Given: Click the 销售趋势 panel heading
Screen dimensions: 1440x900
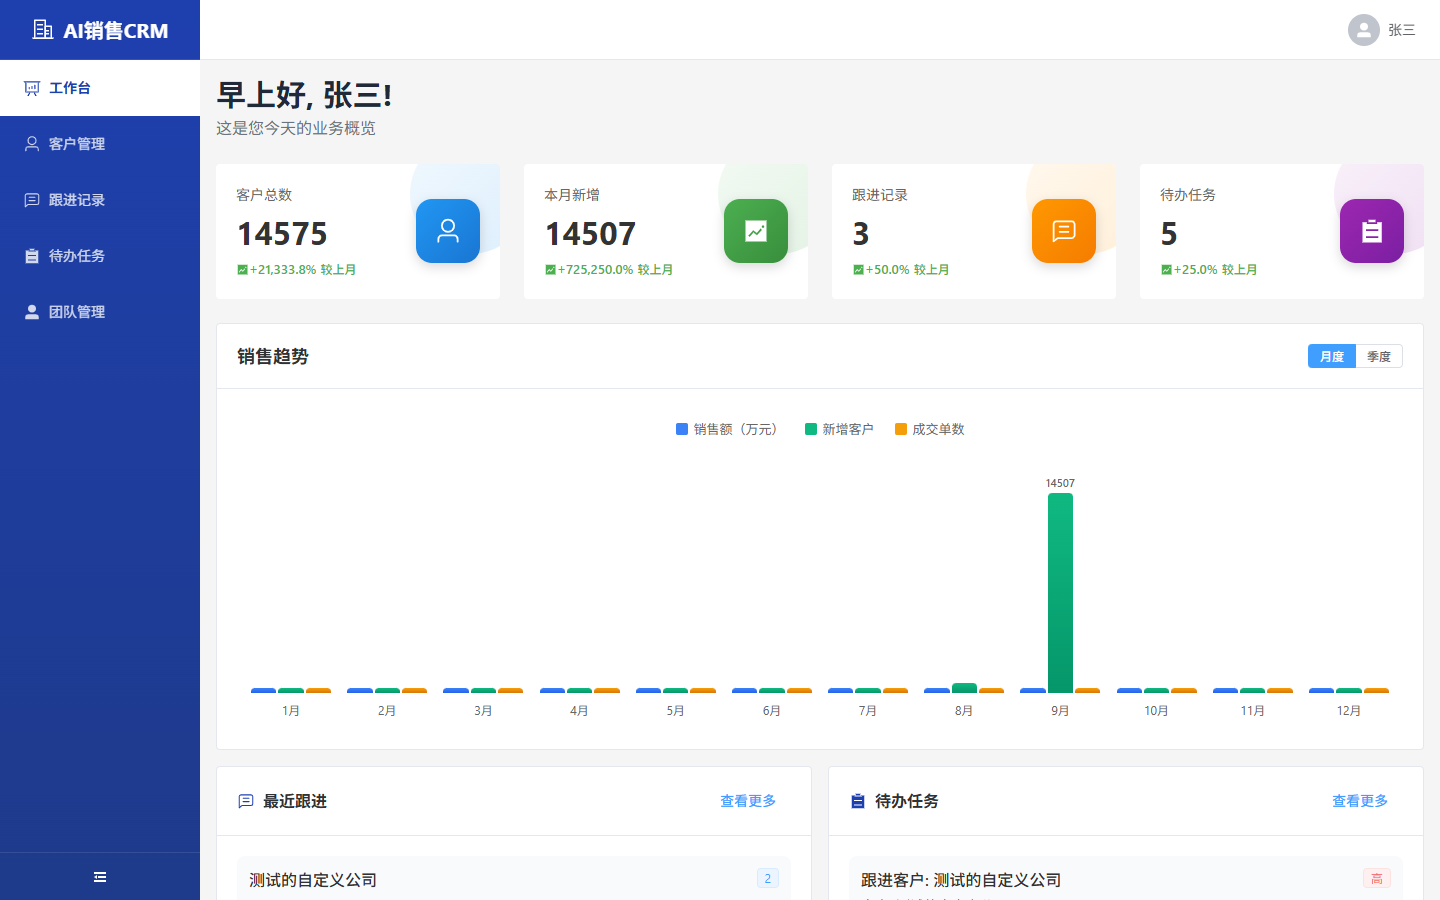Looking at the screenshot, I should click(x=273, y=357).
